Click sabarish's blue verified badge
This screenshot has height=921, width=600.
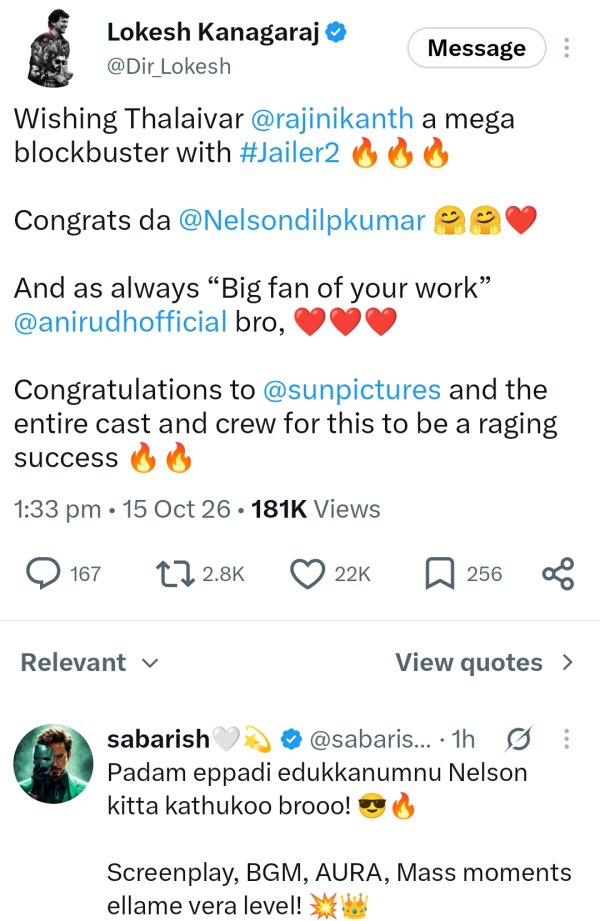tap(290, 739)
